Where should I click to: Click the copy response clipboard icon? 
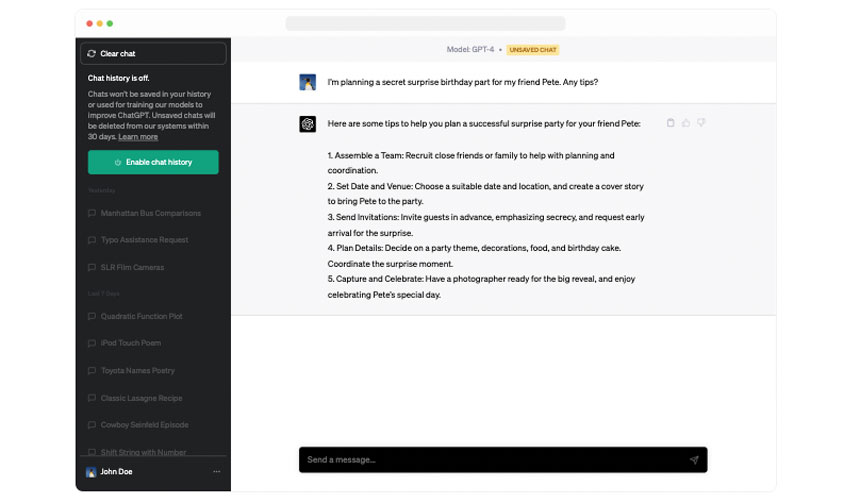670,123
